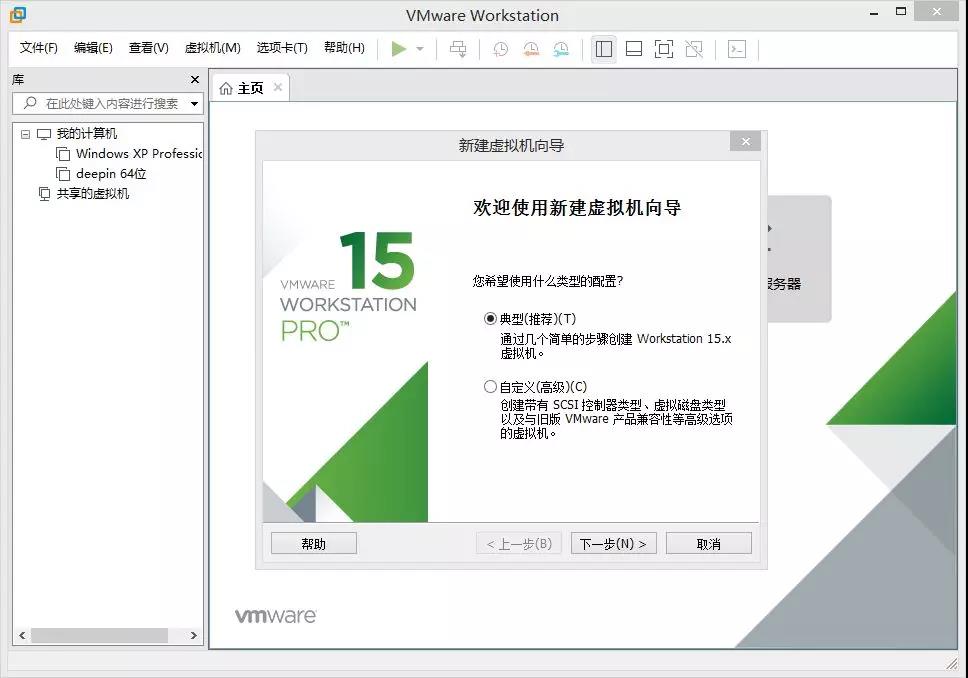
Task: Collapse the 我的计算机 tree node
Action: [x=26, y=134]
